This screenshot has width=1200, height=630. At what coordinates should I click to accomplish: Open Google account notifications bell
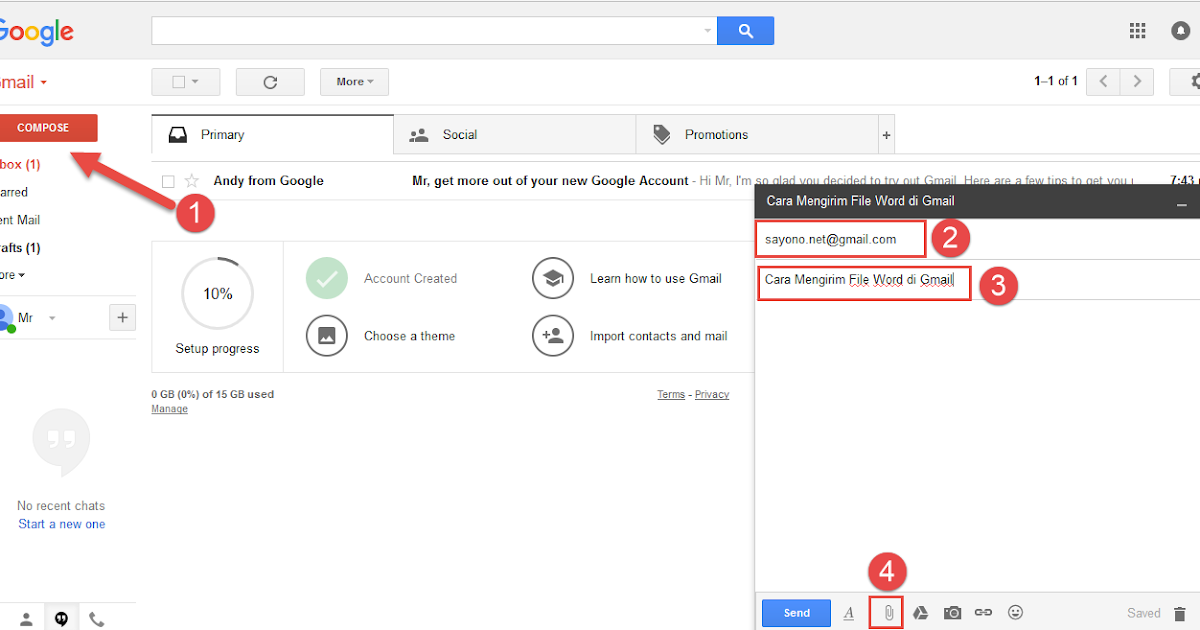pyautogui.click(x=1181, y=31)
